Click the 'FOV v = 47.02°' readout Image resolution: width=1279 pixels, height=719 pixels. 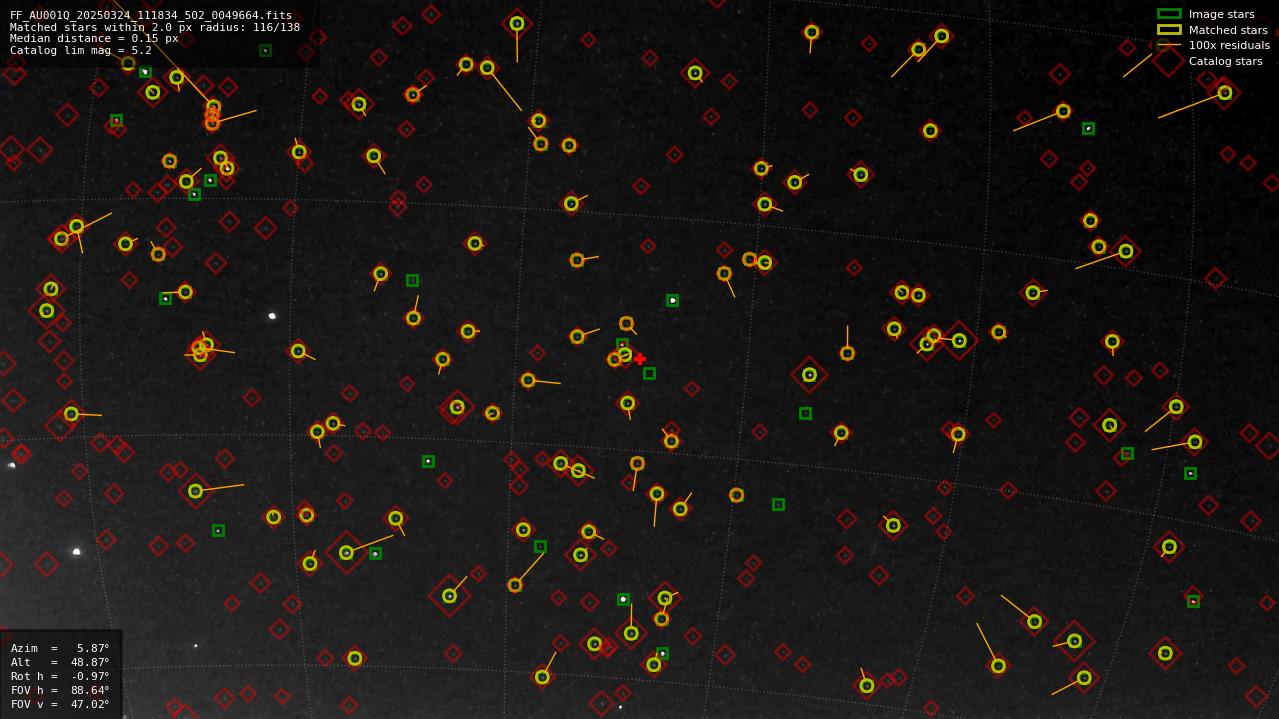[60, 704]
